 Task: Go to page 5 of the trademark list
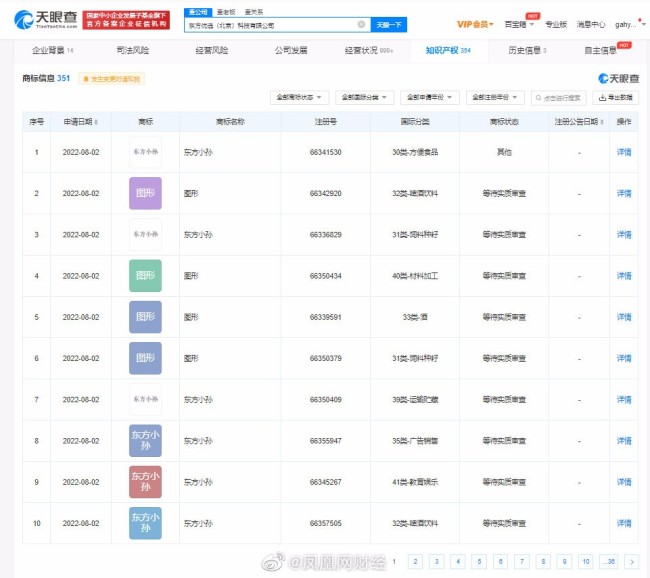479,562
